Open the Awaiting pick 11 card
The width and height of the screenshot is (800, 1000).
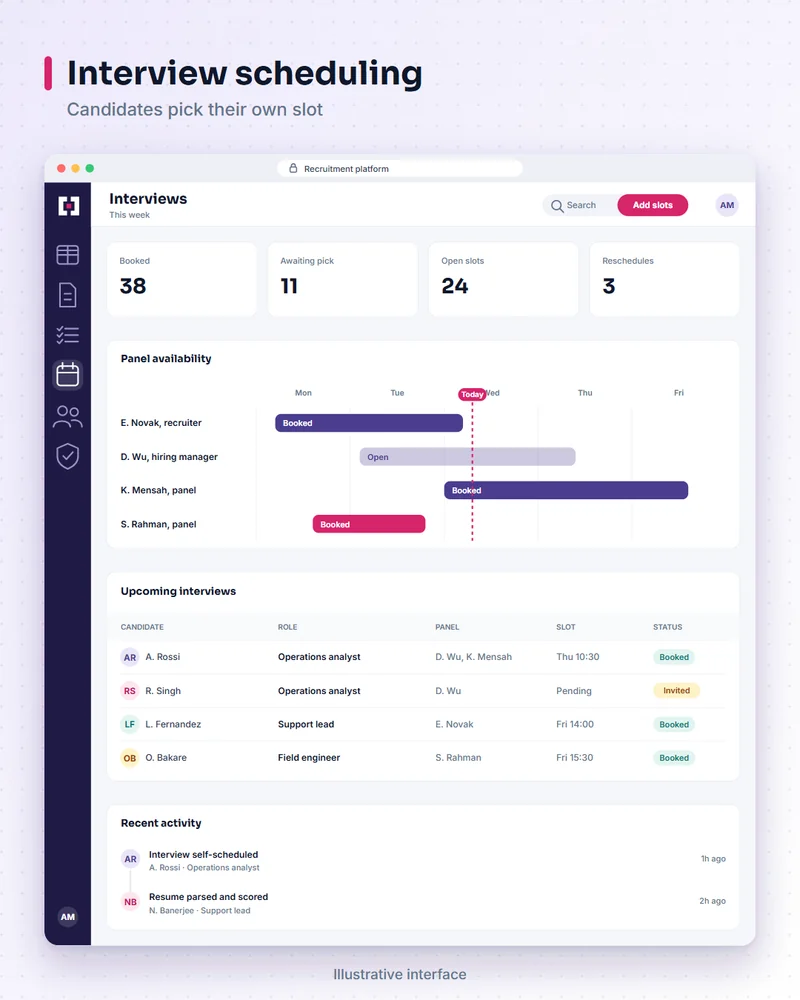pos(343,279)
